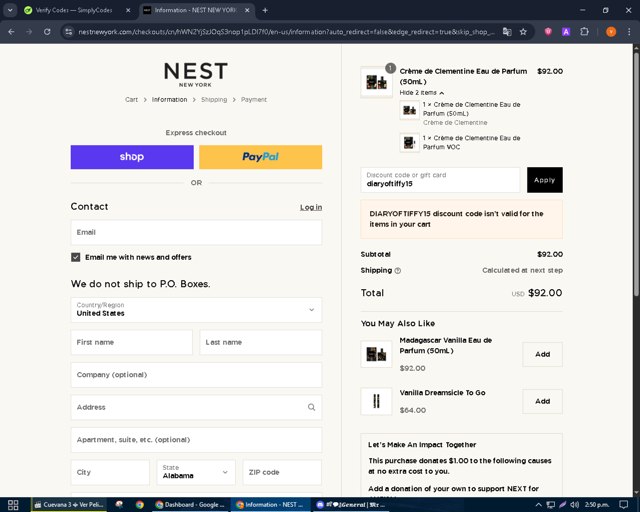The width and height of the screenshot is (640, 512).
Task: Pay with PayPal express checkout
Action: [x=260, y=157]
